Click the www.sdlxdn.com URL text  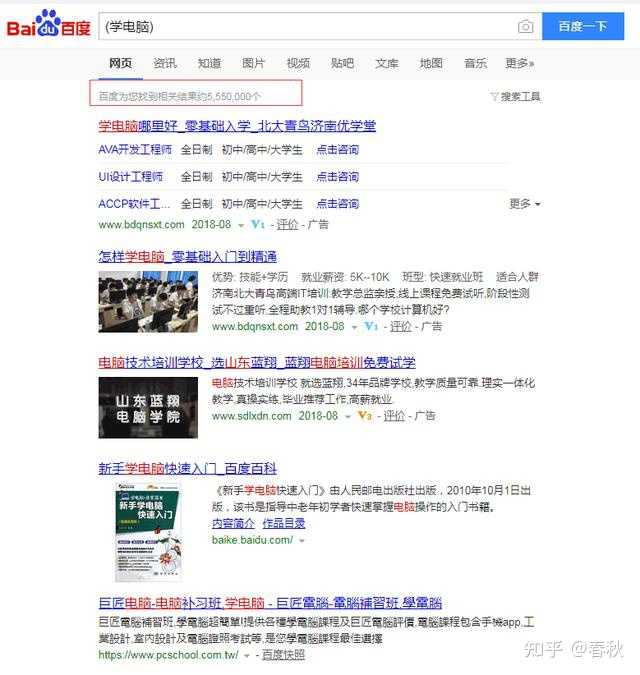point(252,416)
